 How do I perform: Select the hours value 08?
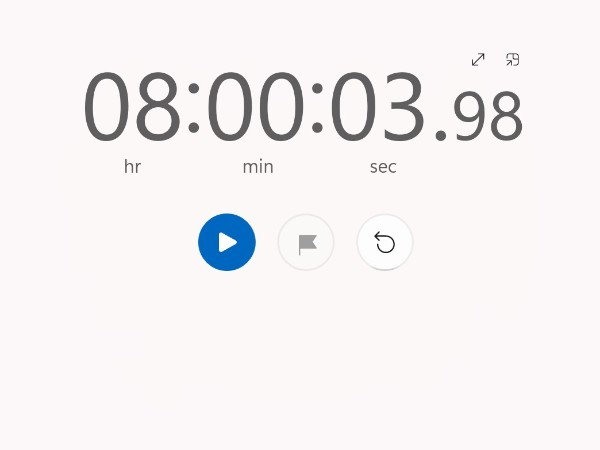(132, 106)
